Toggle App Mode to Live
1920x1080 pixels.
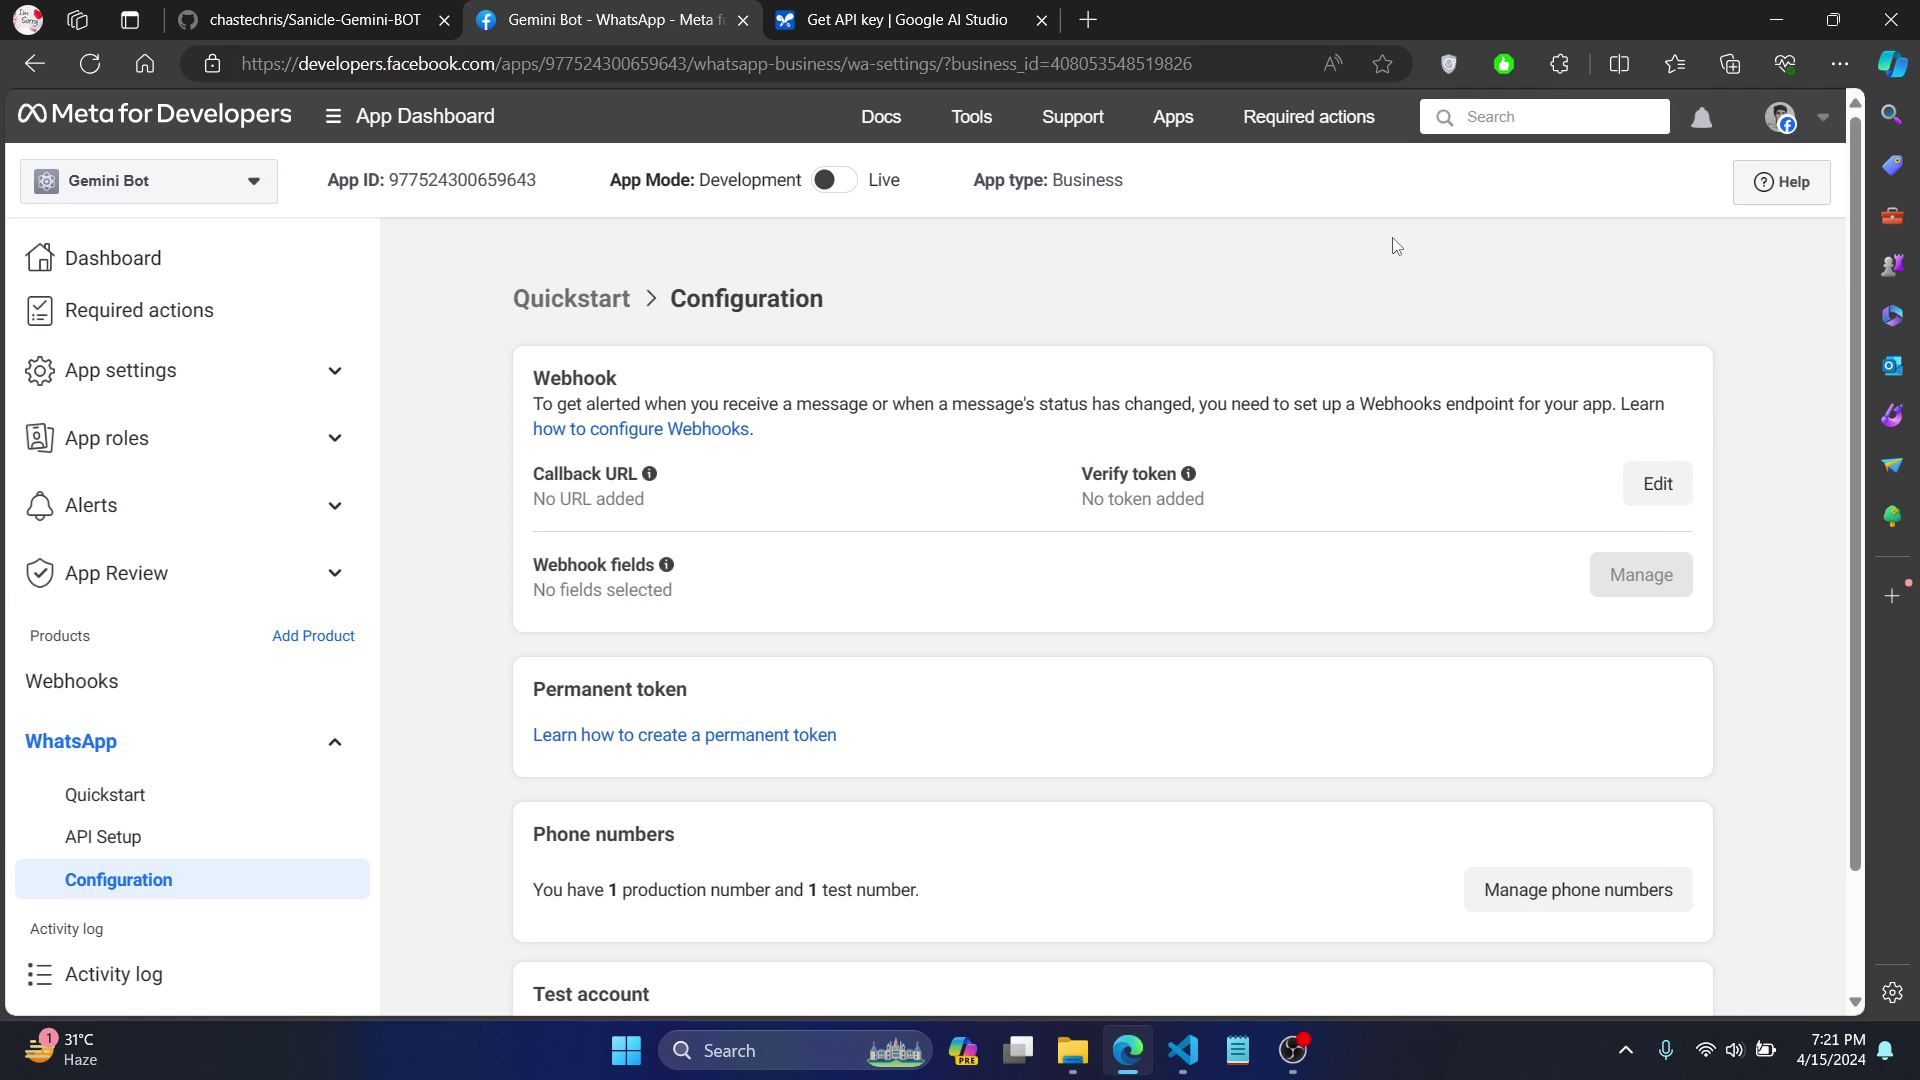(834, 180)
